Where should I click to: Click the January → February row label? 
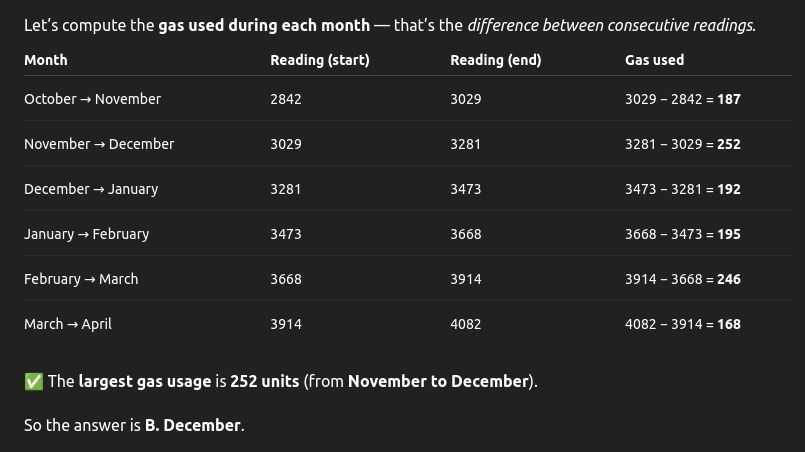coord(86,234)
